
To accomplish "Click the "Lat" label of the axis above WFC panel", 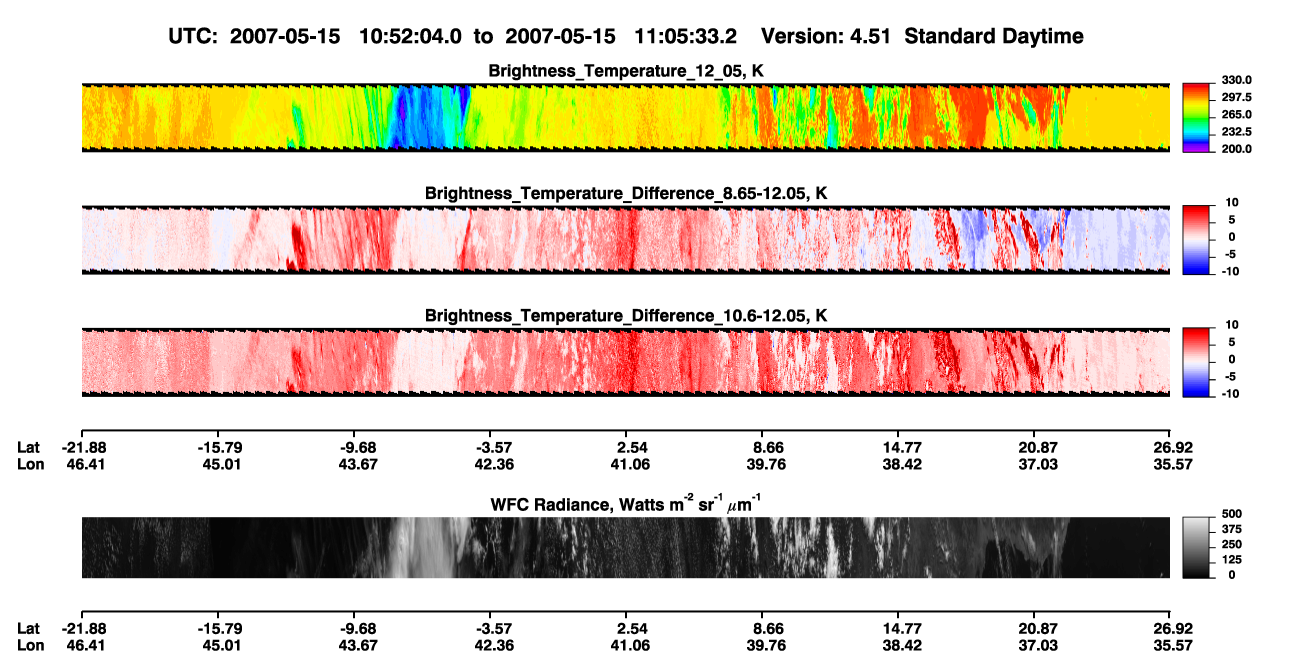I will pyautogui.click(x=28, y=448).
